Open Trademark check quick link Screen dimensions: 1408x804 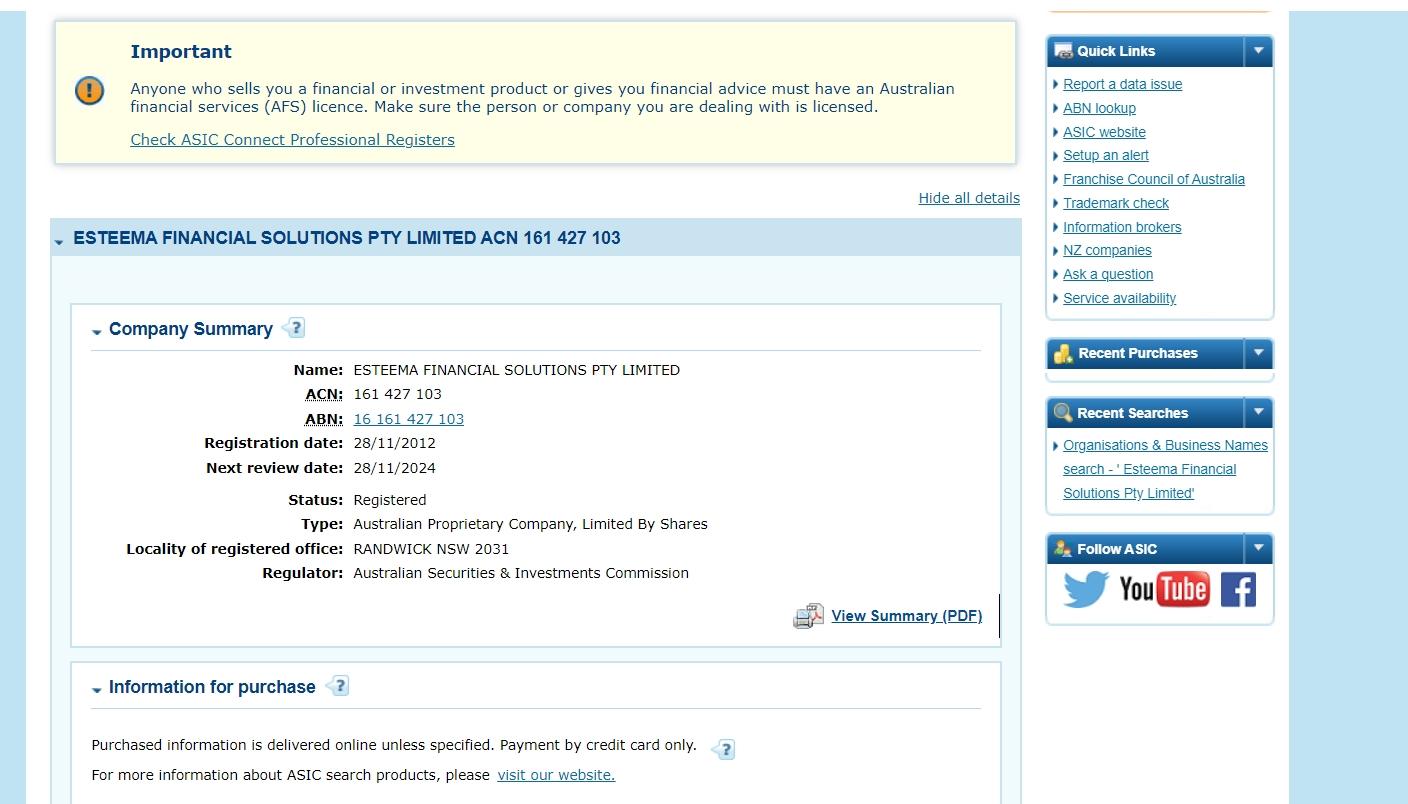click(1115, 203)
